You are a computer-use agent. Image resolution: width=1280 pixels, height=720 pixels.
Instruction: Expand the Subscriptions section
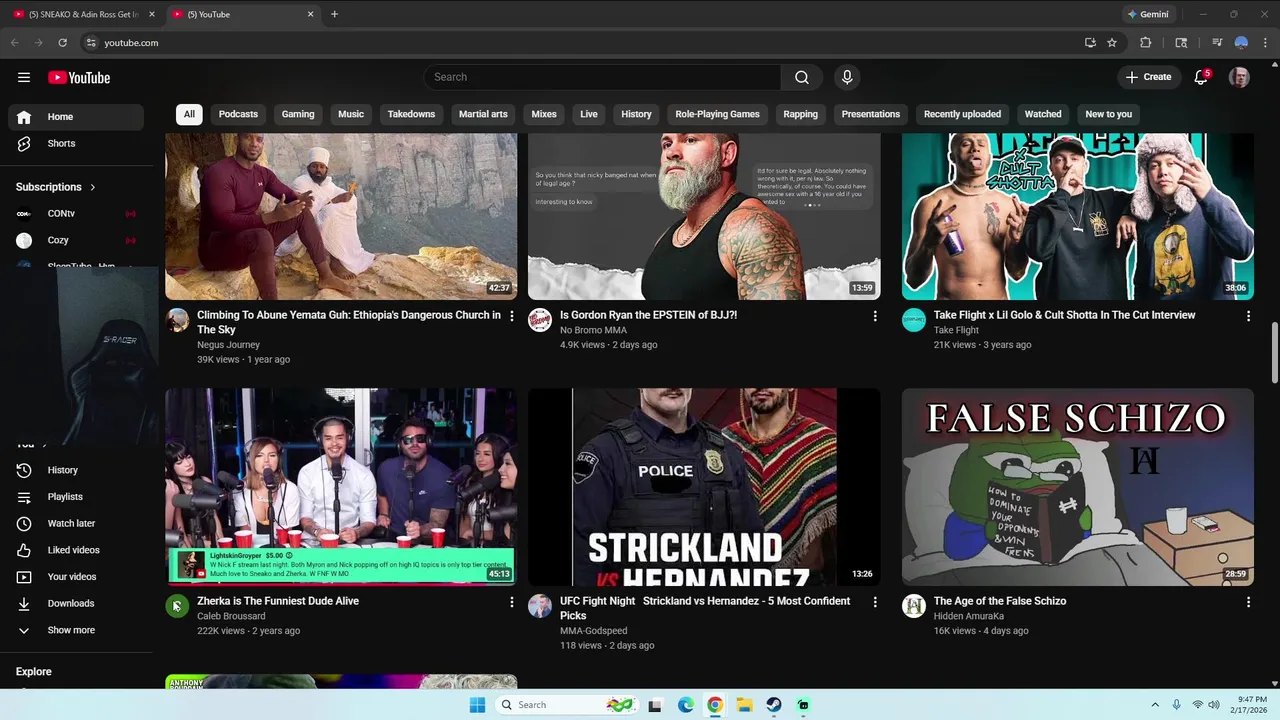coord(56,187)
